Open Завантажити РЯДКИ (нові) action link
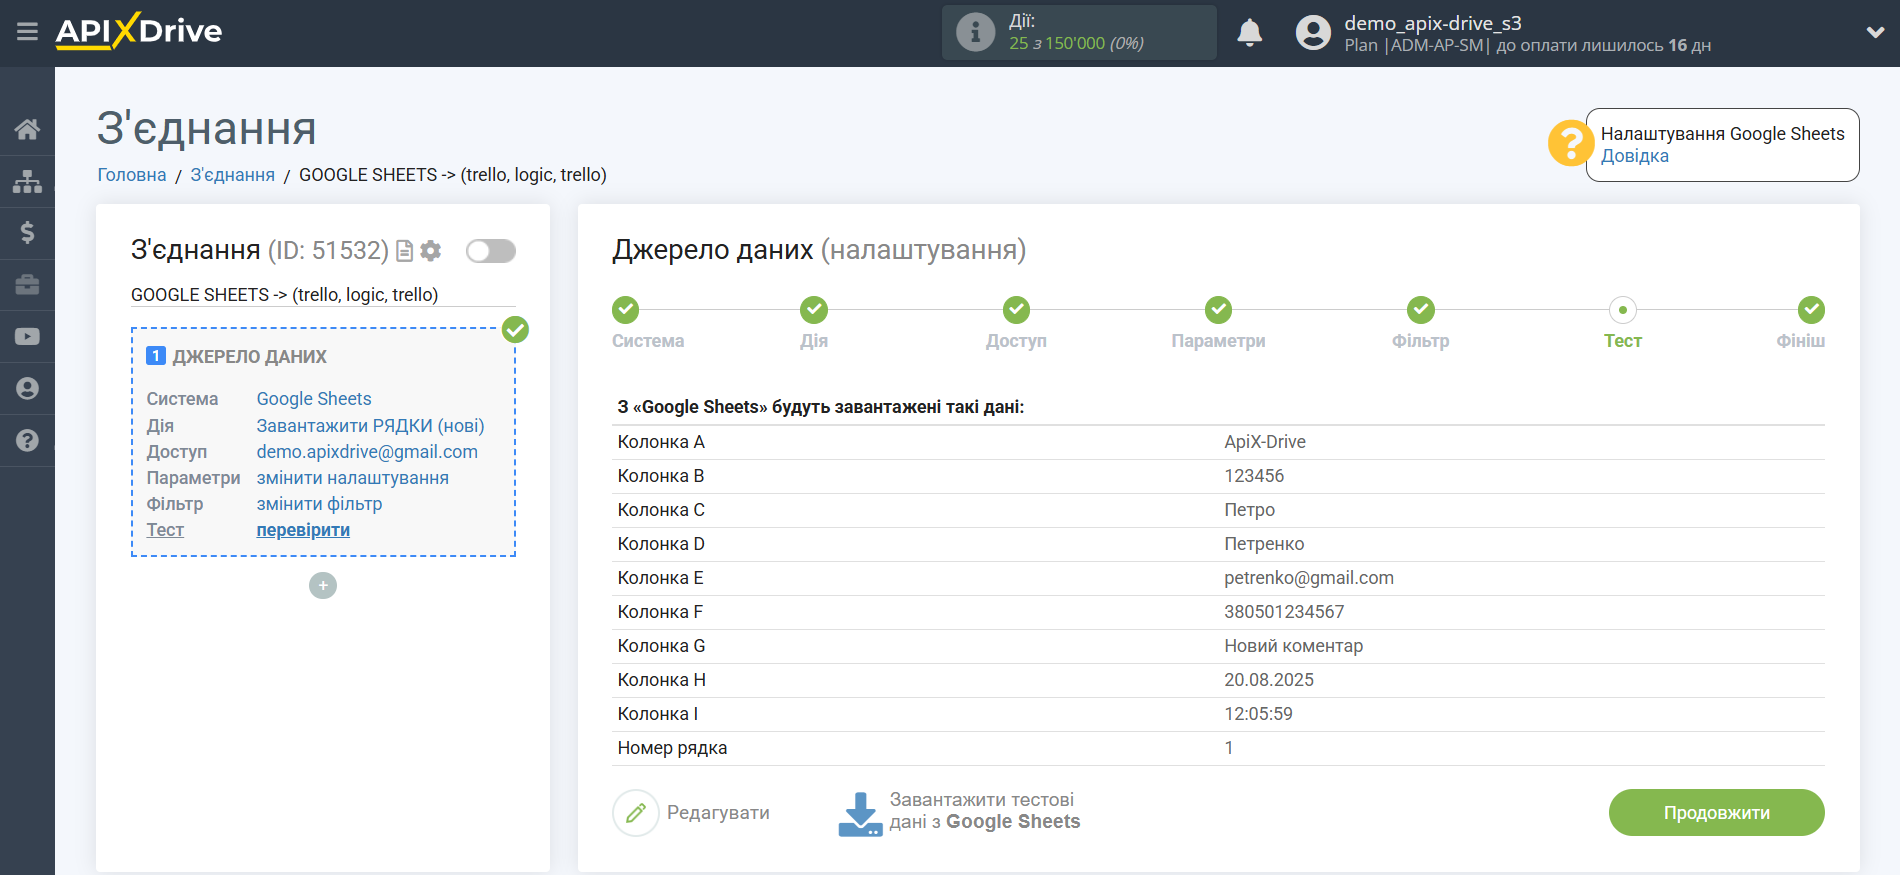1900x875 pixels. coord(370,426)
